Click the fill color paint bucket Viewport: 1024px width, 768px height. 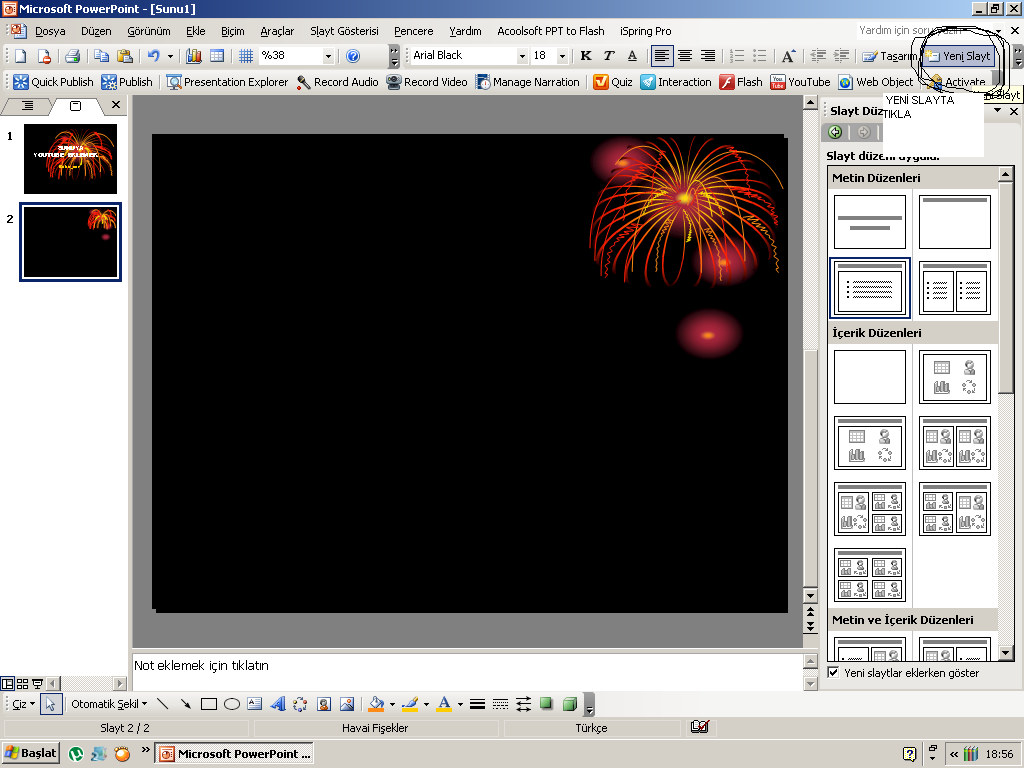[x=376, y=704]
